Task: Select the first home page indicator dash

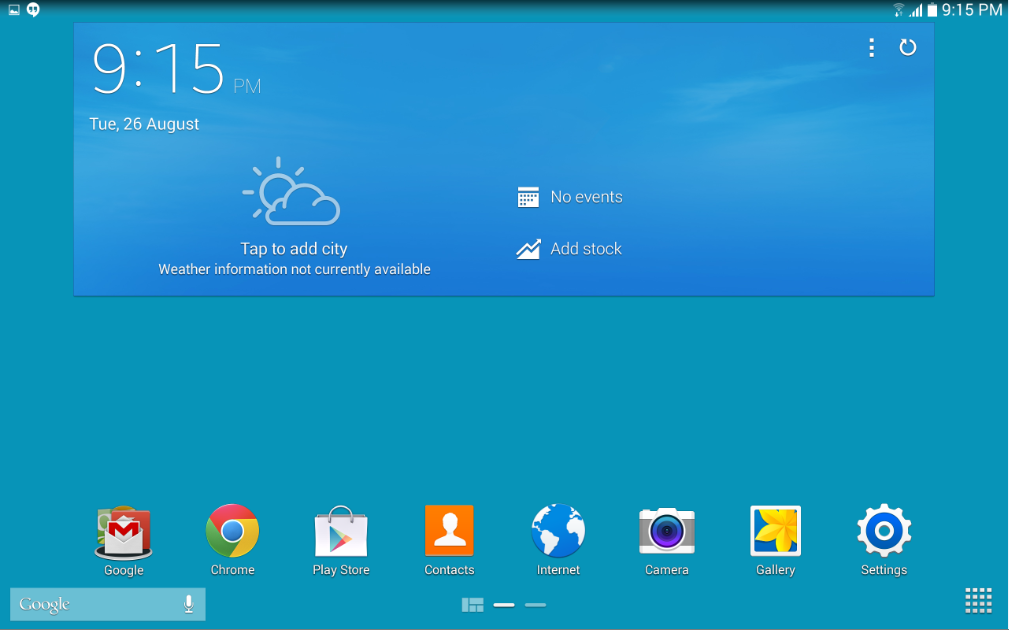Action: [x=504, y=605]
